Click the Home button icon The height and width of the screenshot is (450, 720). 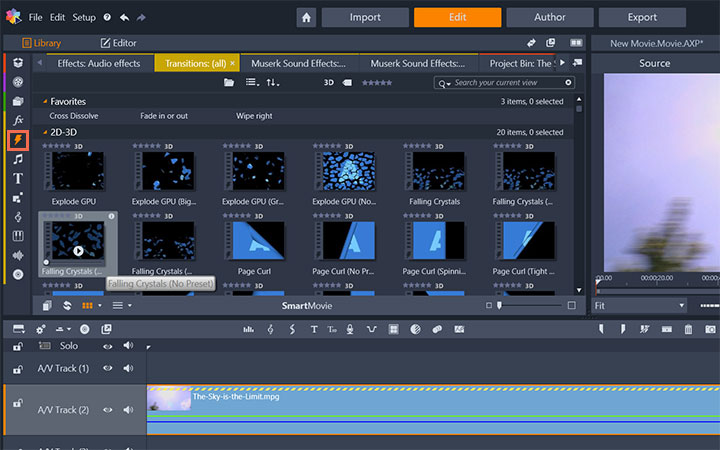coord(307,17)
